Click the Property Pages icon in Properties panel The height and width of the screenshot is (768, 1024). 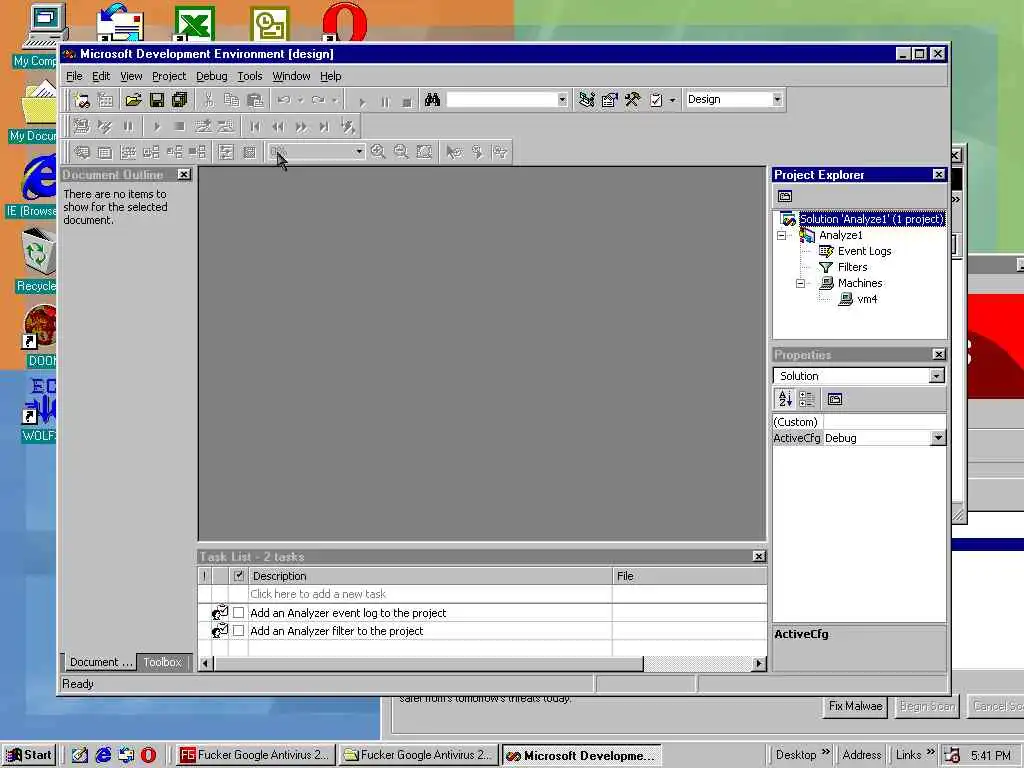[835, 399]
